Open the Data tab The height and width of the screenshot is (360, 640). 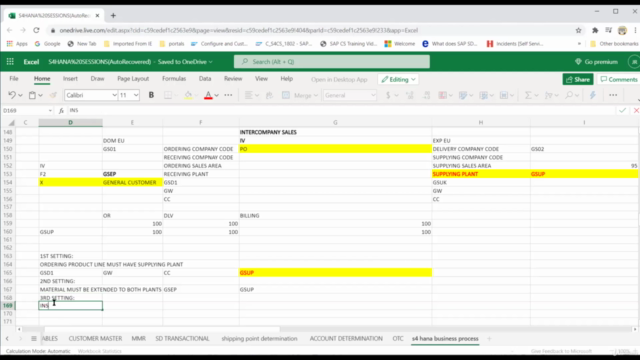(x=205, y=78)
